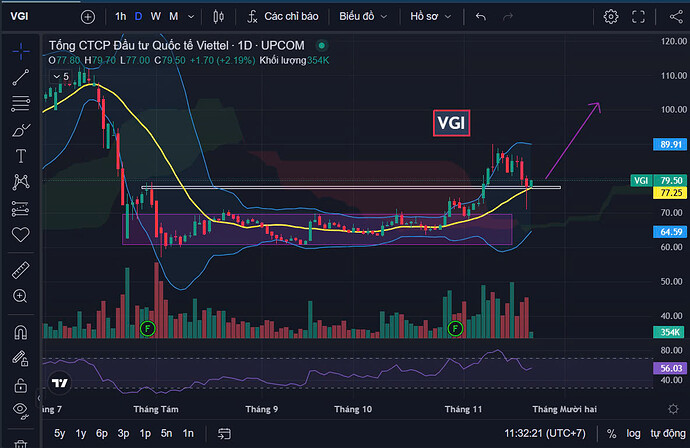This screenshot has width=690, height=448.
Task: Click the 64.59 lower band label
Action: [670, 232]
